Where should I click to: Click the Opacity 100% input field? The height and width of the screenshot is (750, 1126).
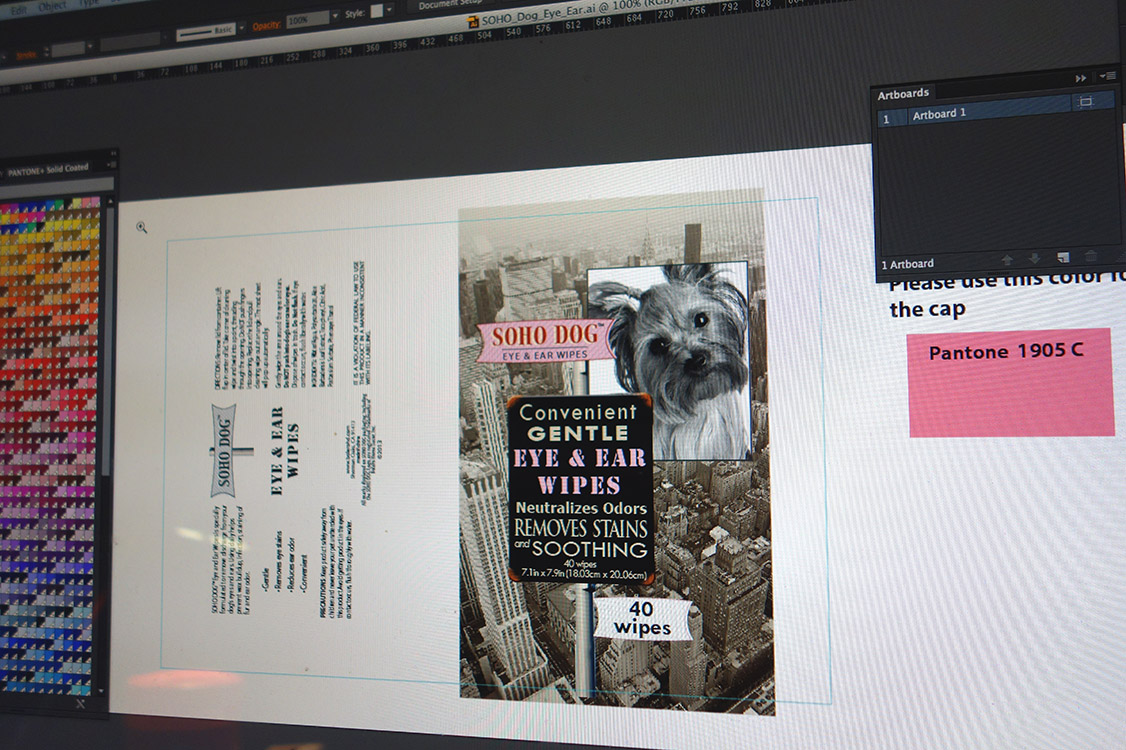(x=307, y=21)
